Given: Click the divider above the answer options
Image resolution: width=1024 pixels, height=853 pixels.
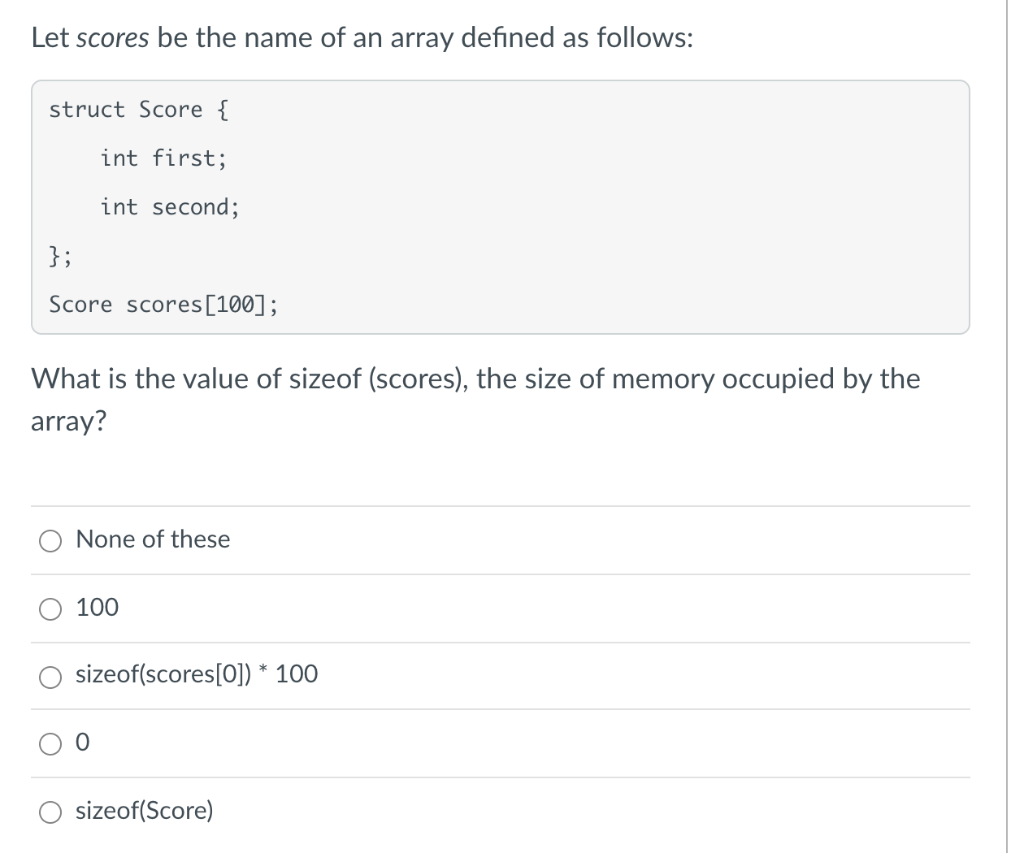Looking at the screenshot, I should click(x=500, y=506).
